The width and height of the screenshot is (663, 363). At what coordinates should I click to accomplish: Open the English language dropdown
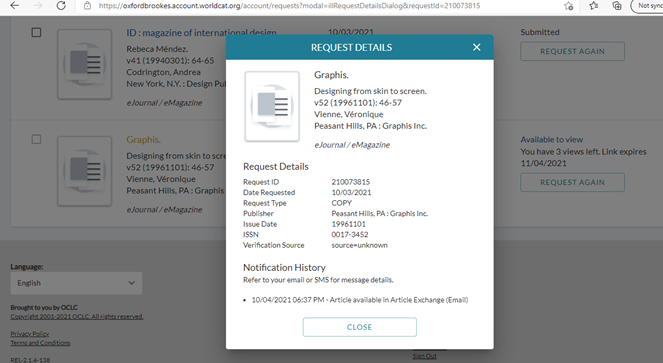76,283
